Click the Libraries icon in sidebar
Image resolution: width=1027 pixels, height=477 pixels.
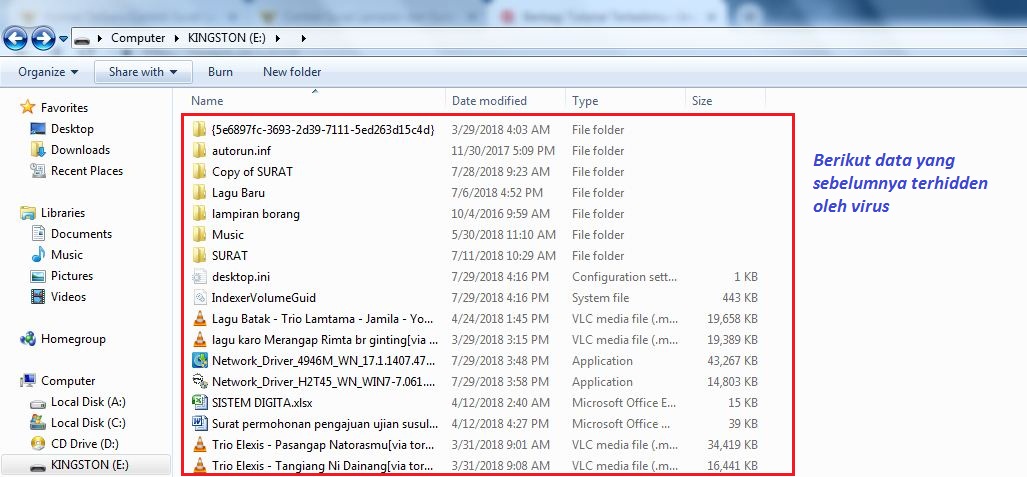pyautogui.click(x=28, y=213)
